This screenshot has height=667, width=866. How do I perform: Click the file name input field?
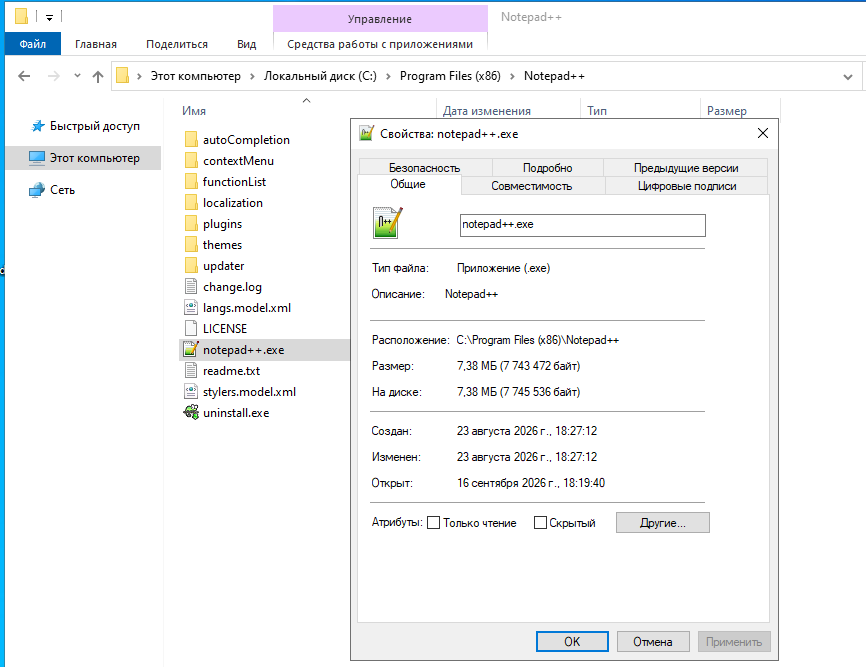583,225
